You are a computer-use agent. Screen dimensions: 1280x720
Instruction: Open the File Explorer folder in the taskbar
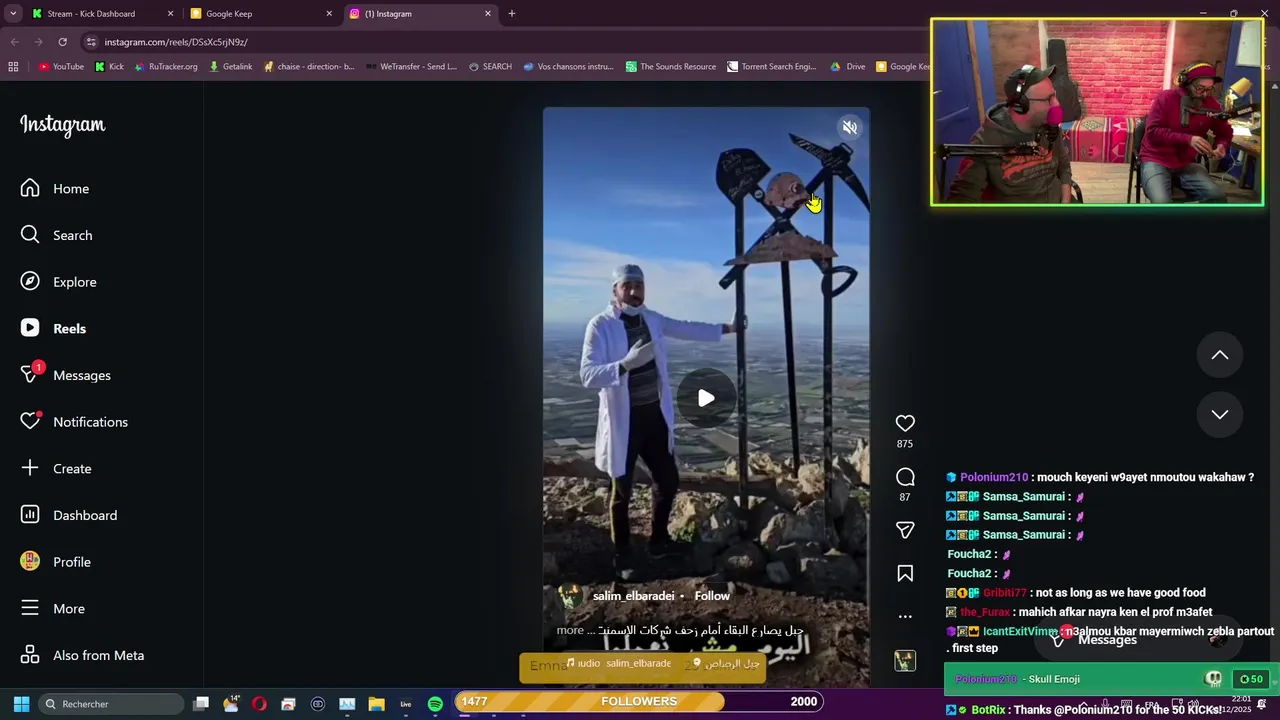coord(376,704)
